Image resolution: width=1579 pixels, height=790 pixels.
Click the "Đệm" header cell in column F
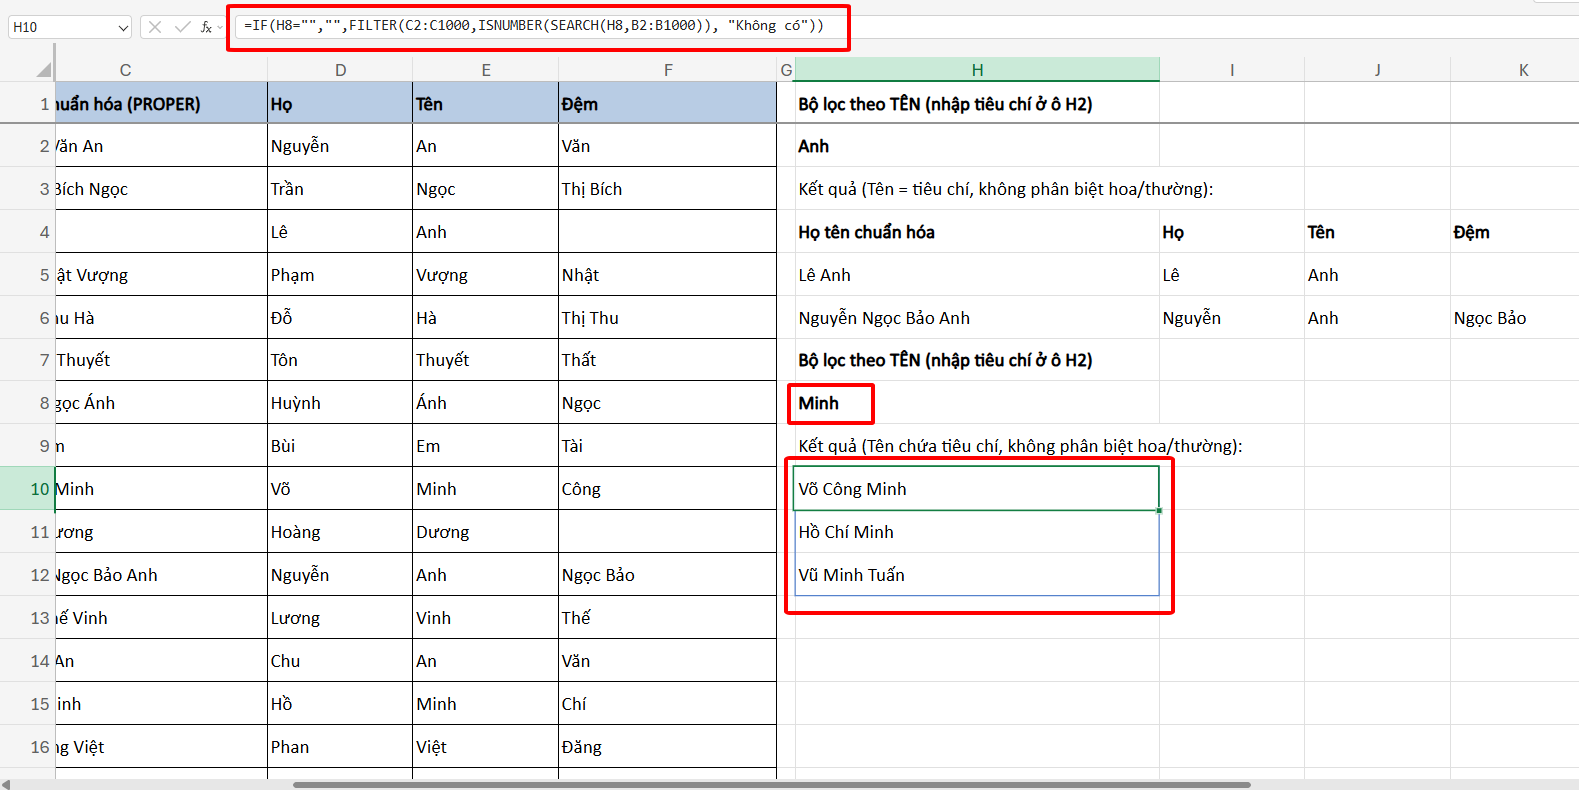pos(667,104)
